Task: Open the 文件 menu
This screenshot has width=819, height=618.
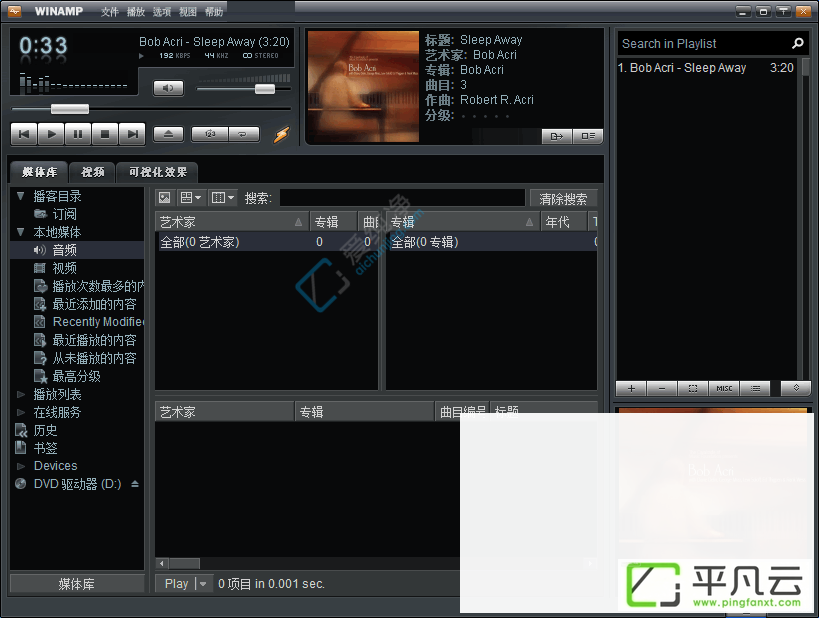Action: [109, 11]
